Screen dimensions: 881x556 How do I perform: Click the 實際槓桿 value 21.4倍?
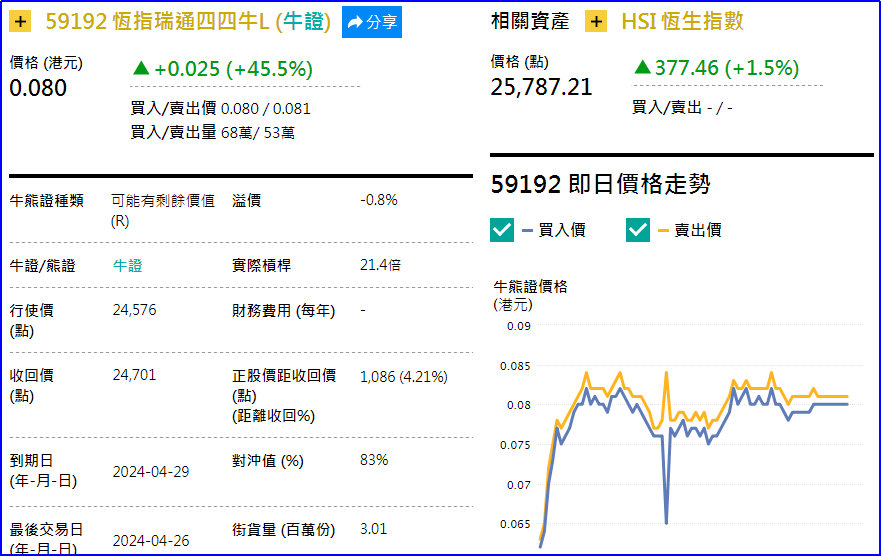pyautogui.click(x=380, y=265)
